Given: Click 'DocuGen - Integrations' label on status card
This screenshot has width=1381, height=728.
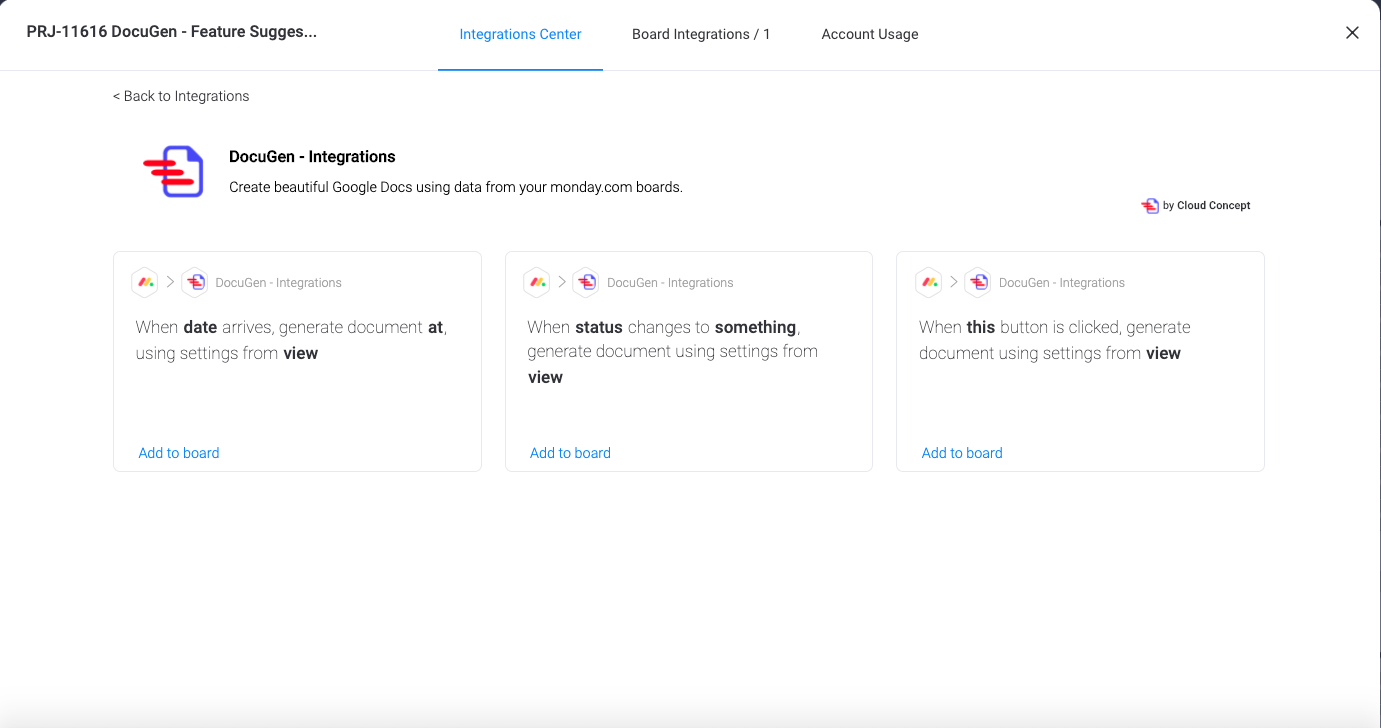Looking at the screenshot, I should click(x=670, y=283).
